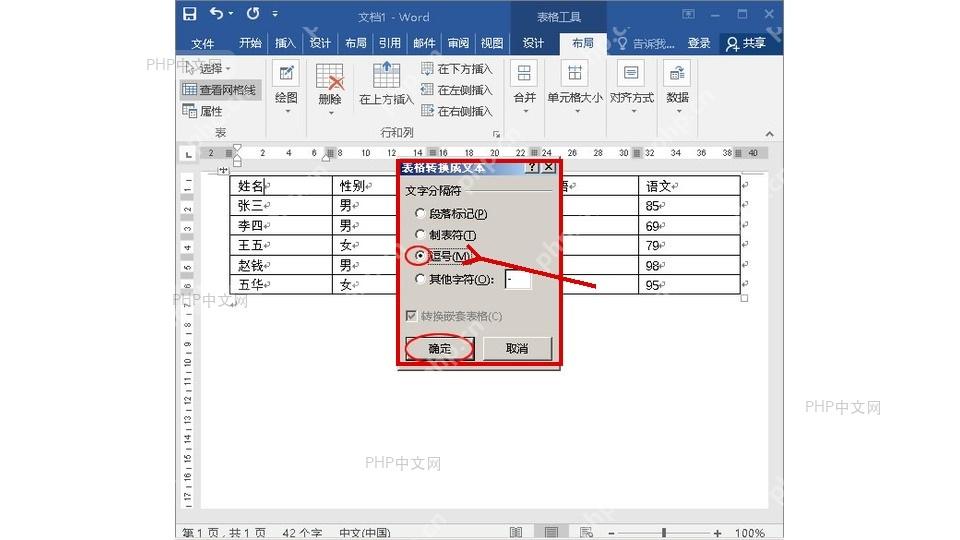Open the 单元格大小 cell size menu
Screen dimensions: 960x540
(574, 89)
